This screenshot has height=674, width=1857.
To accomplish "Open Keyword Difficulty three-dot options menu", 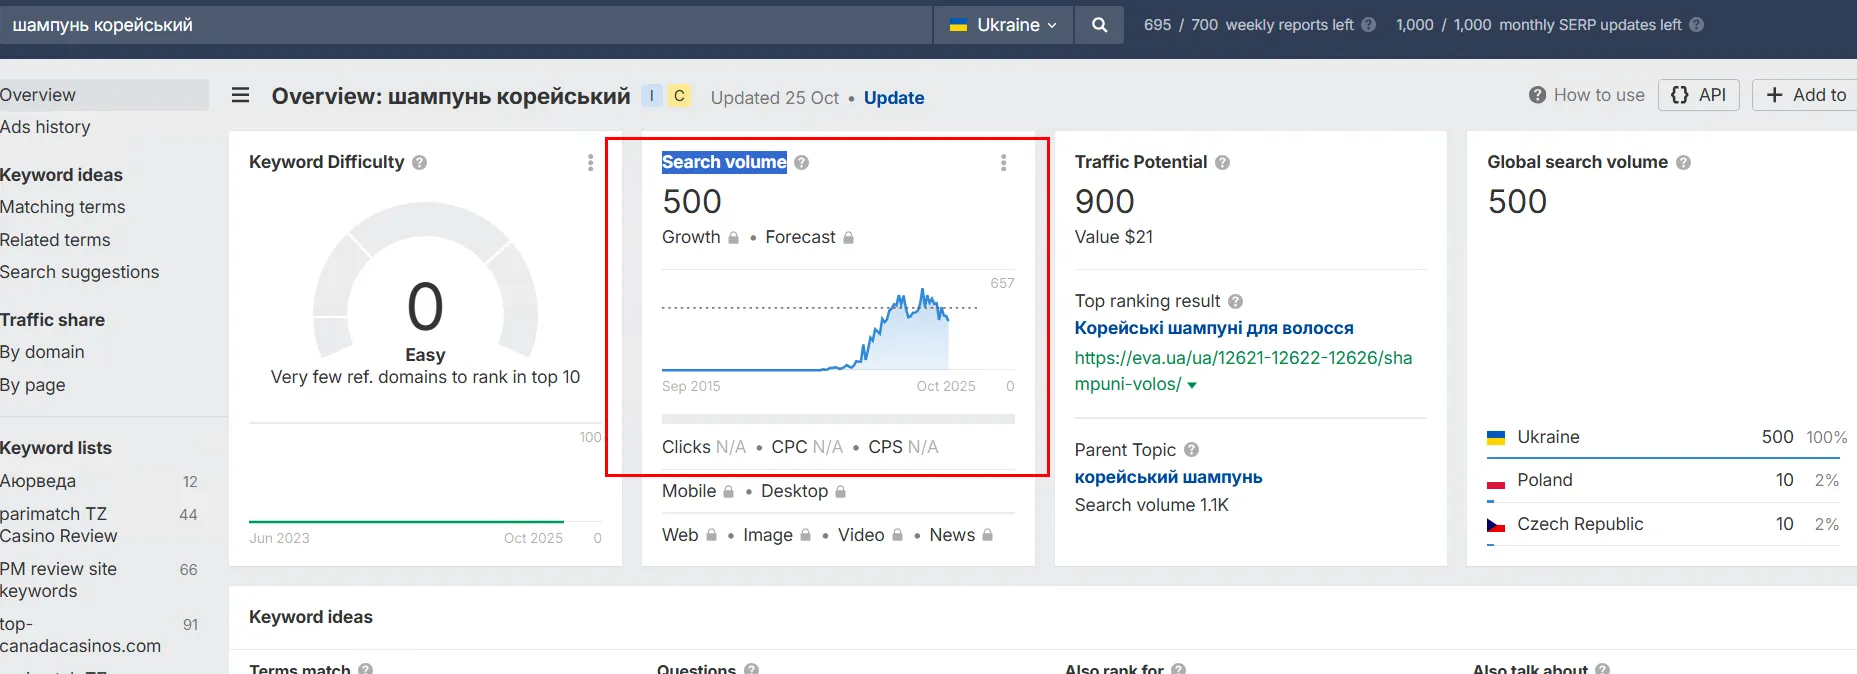I will point(590,162).
